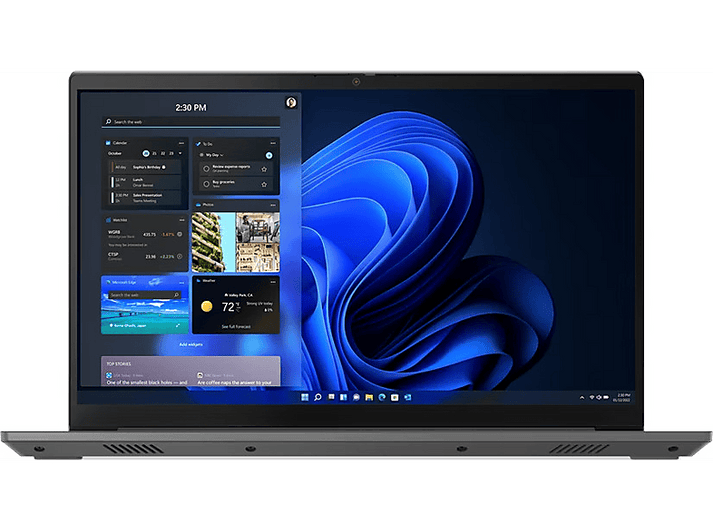Select the highlighted today date in Calendar
Screen dimensions: 713x532
pyautogui.click(x=146, y=153)
